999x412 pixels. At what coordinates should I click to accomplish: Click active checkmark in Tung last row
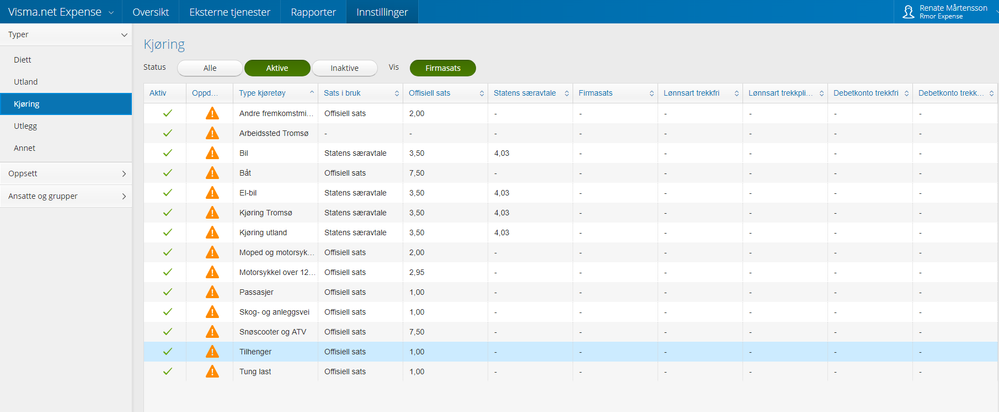pyautogui.click(x=168, y=371)
